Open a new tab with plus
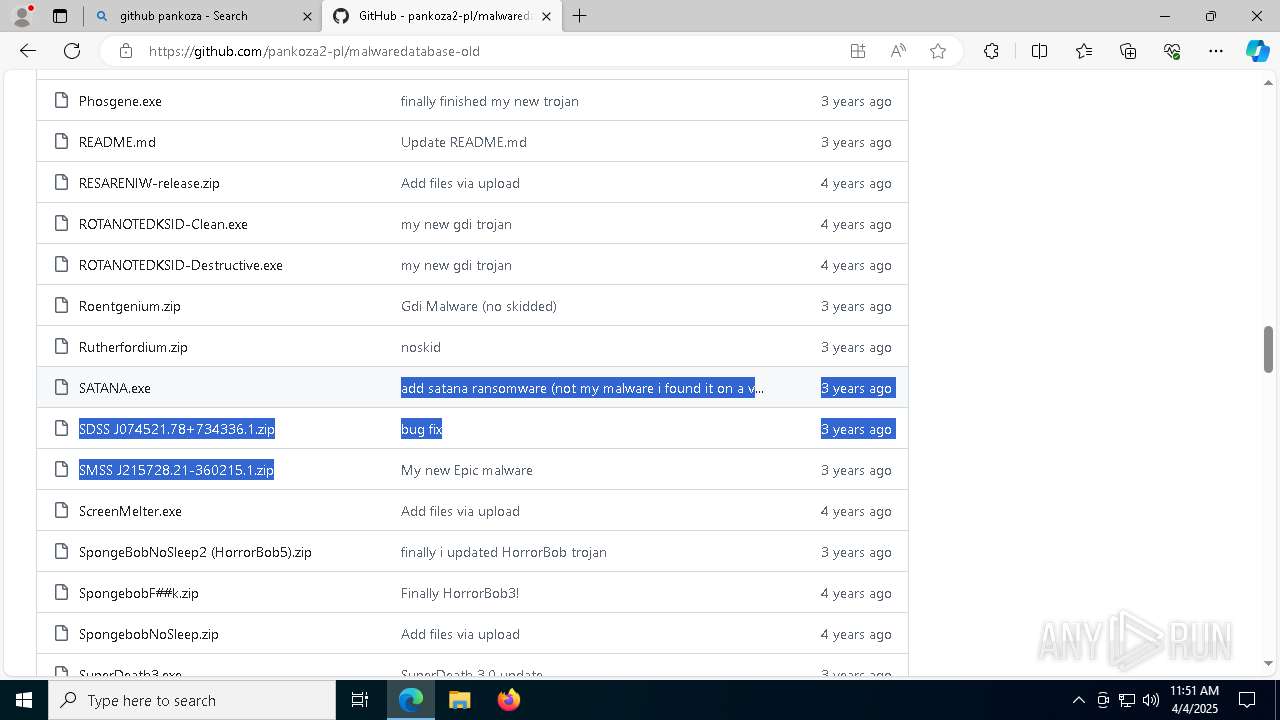Viewport: 1280px width, 720px height. (579, 16)
